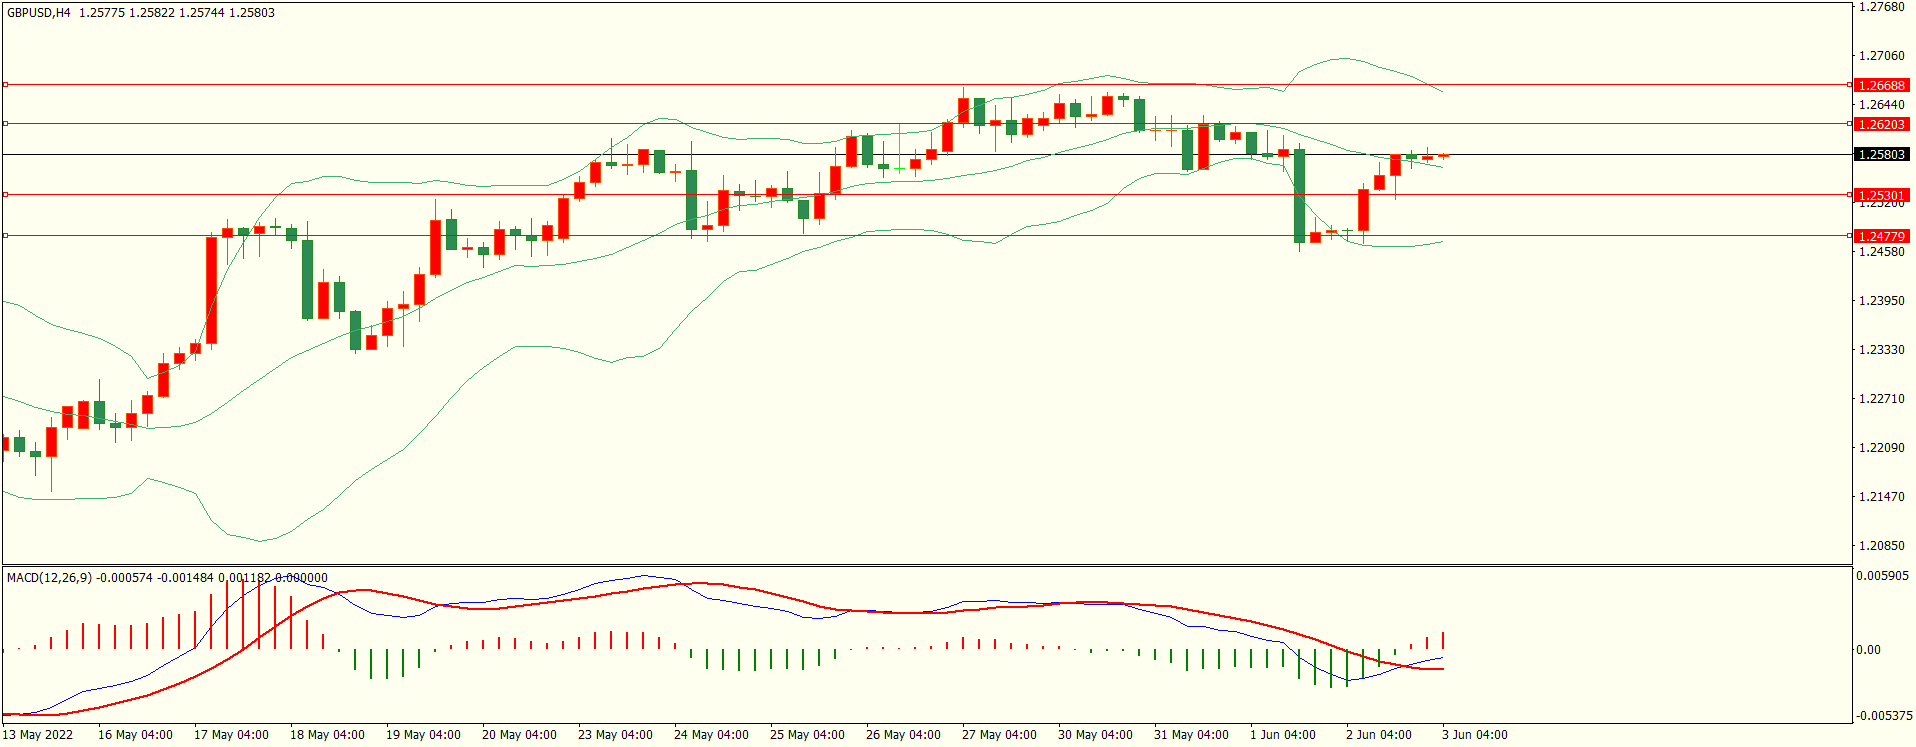The width and height of the screenshot is (1916, 747).
Task: Select the 1.26203 price level tag
Action: coord(1880,125)
